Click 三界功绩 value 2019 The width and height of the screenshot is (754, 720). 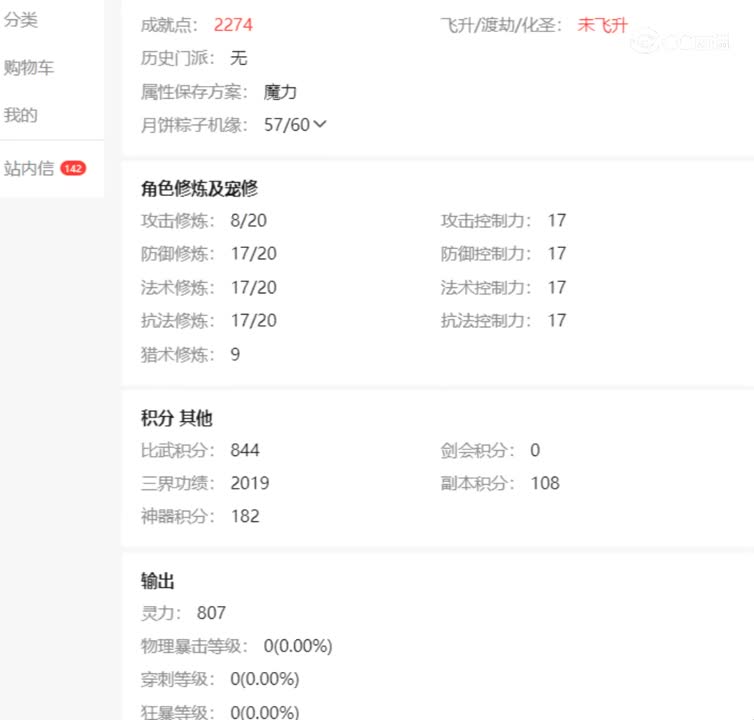[250, 483]
